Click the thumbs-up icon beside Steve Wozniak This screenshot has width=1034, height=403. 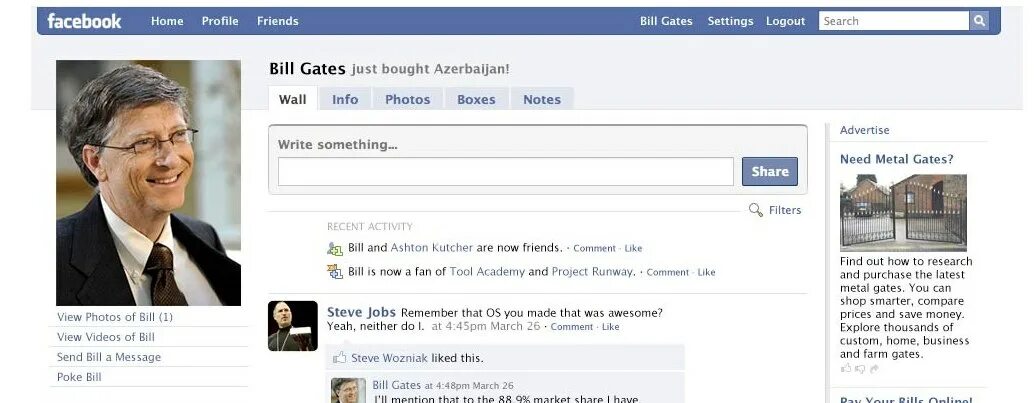(x=340, y=358)
